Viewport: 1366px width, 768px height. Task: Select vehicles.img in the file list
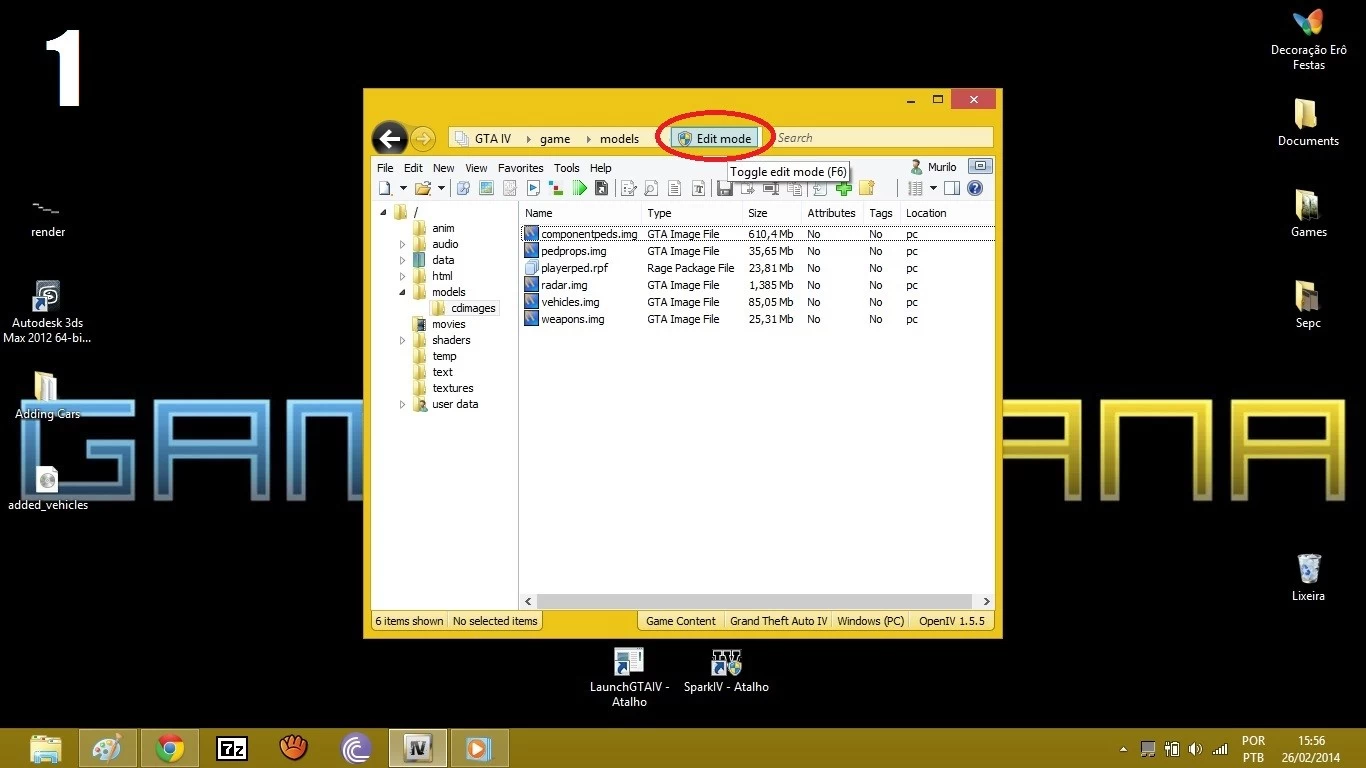pos(570,302)
